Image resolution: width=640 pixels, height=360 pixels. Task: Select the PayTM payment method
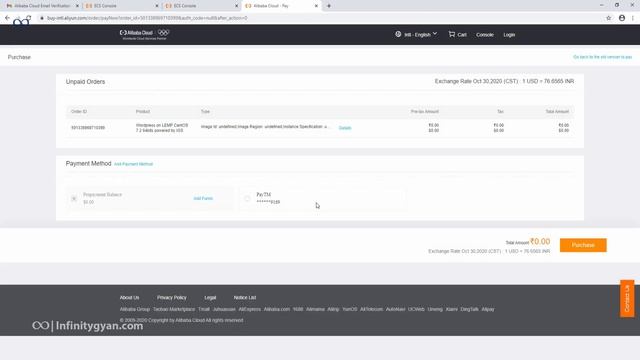point(247,198)
